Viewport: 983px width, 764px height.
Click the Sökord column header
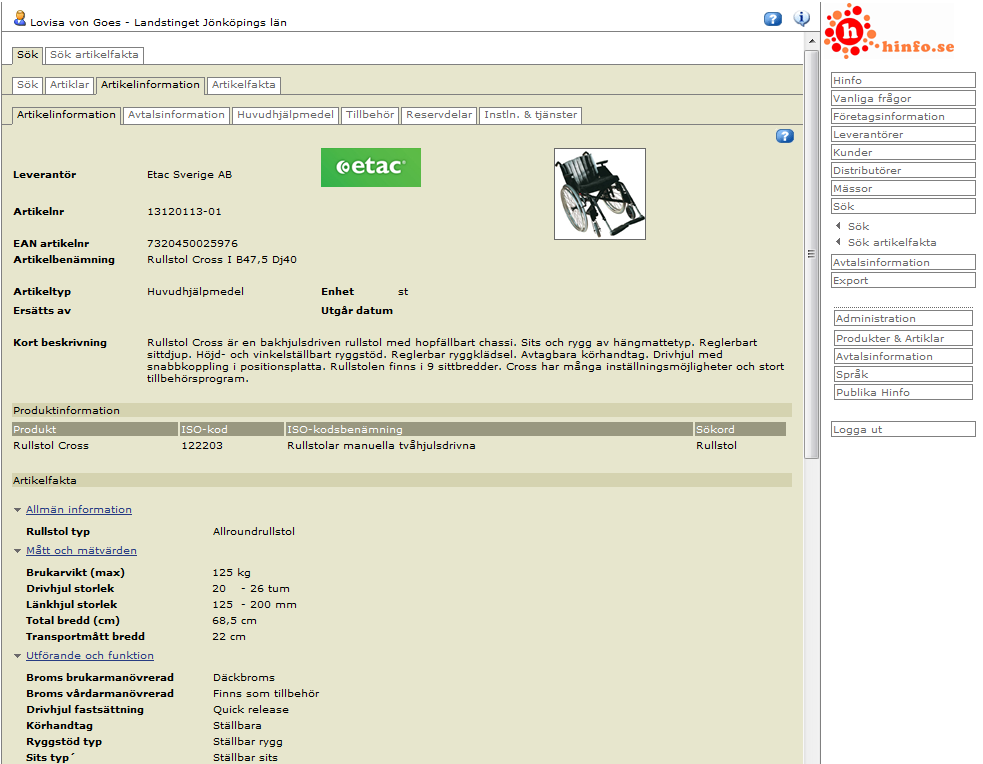(x=740, y=429)
